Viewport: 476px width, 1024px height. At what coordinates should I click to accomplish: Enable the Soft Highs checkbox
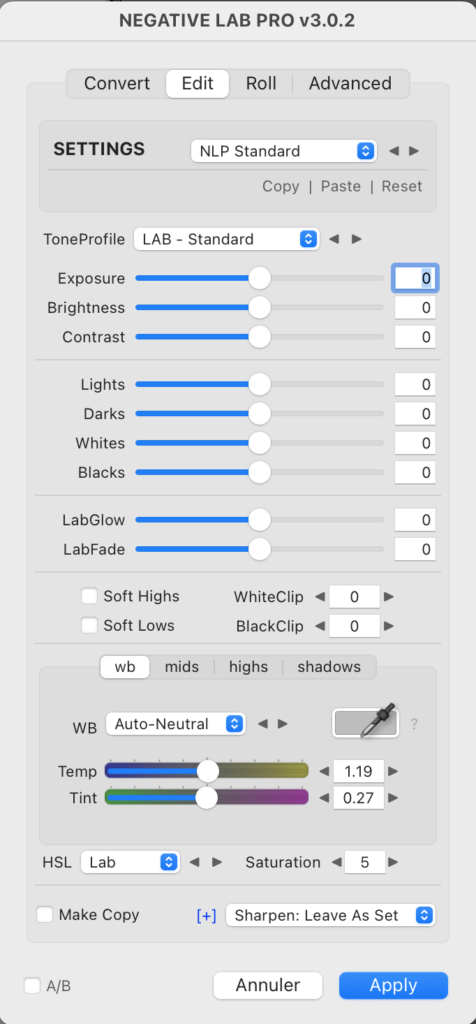[89, 596]
